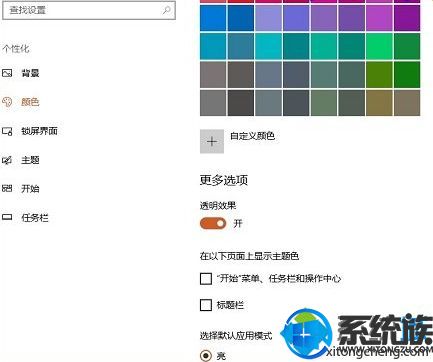Click the plus button for 自定义颜色
Viewport: 433px width, 362px height.
(x=212, y=142)
